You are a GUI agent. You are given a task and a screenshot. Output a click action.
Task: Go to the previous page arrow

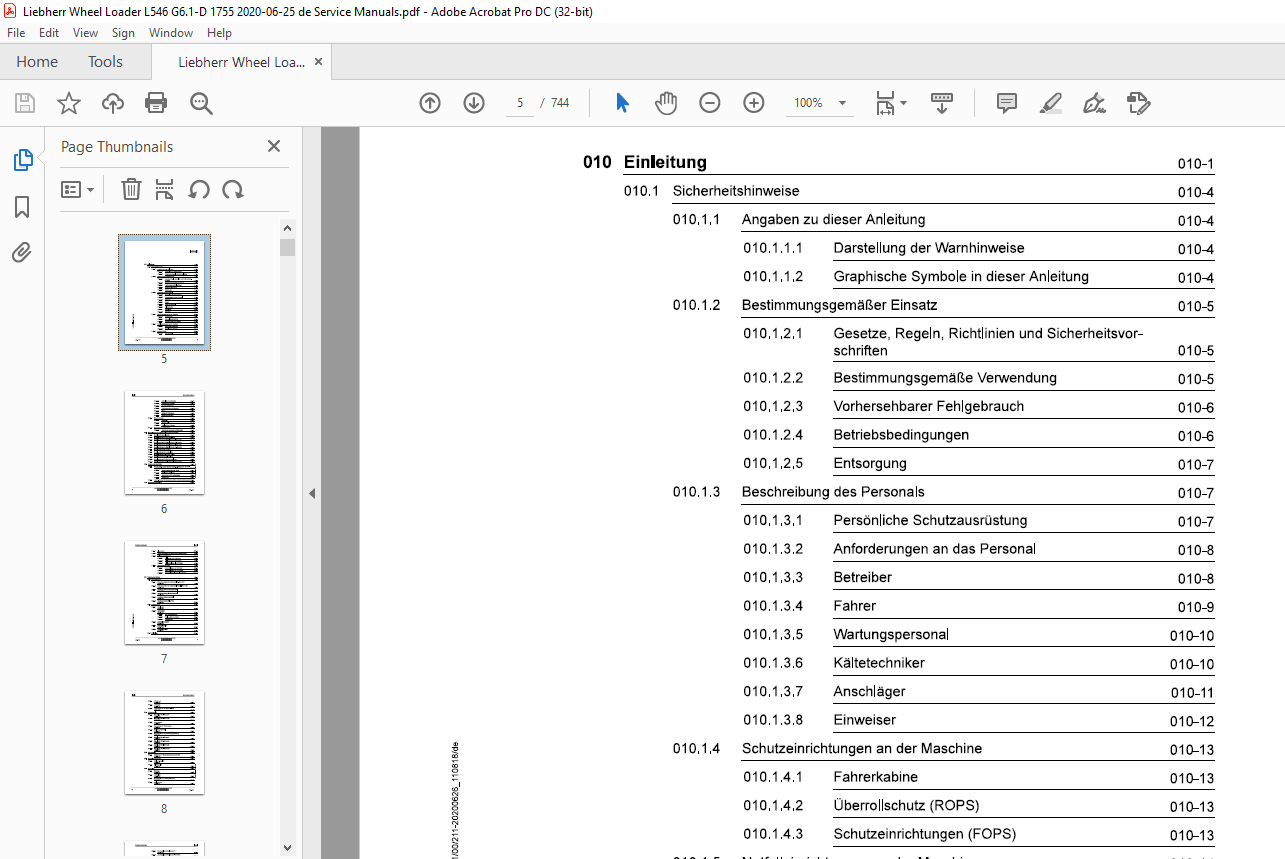[430, 103]
